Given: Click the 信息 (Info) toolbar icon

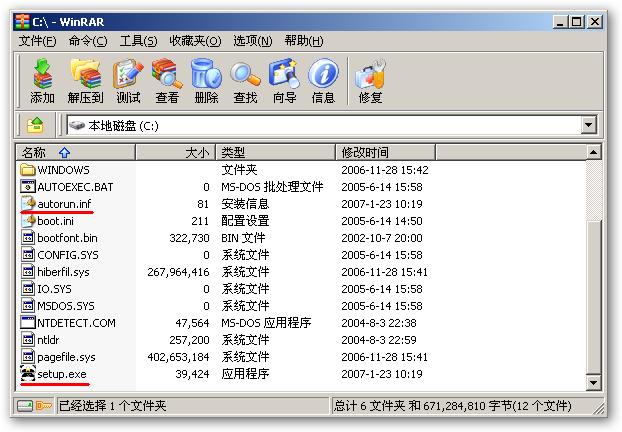Looking at the screenshot, I should coord(323,80).
